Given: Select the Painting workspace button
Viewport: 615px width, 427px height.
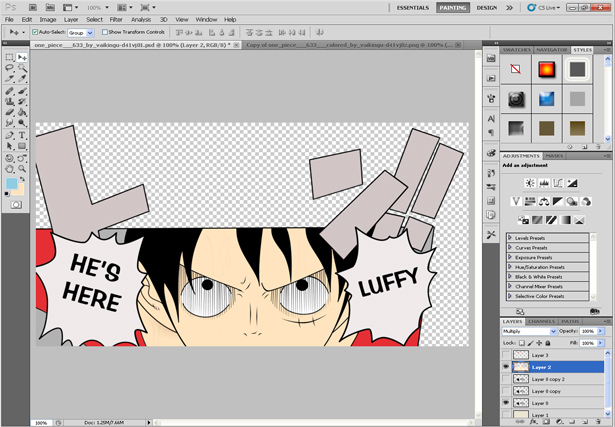Looking at the screenshot, I should (453, 7).
